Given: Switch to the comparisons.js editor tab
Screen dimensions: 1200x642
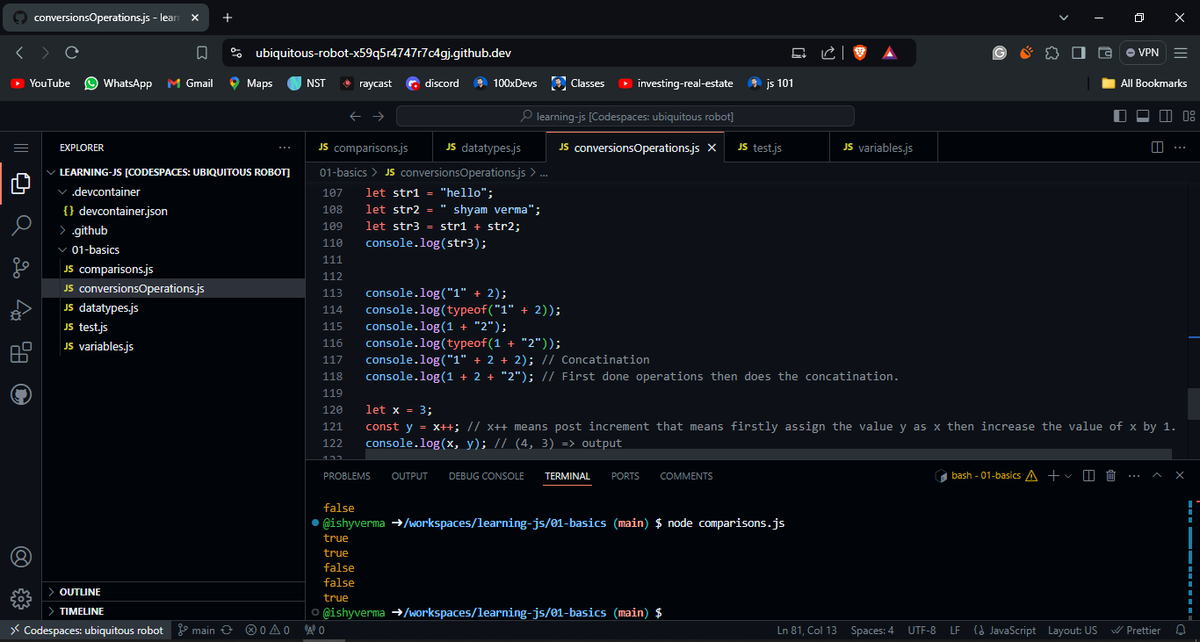Looking at the screenshot, I should 369,147.
